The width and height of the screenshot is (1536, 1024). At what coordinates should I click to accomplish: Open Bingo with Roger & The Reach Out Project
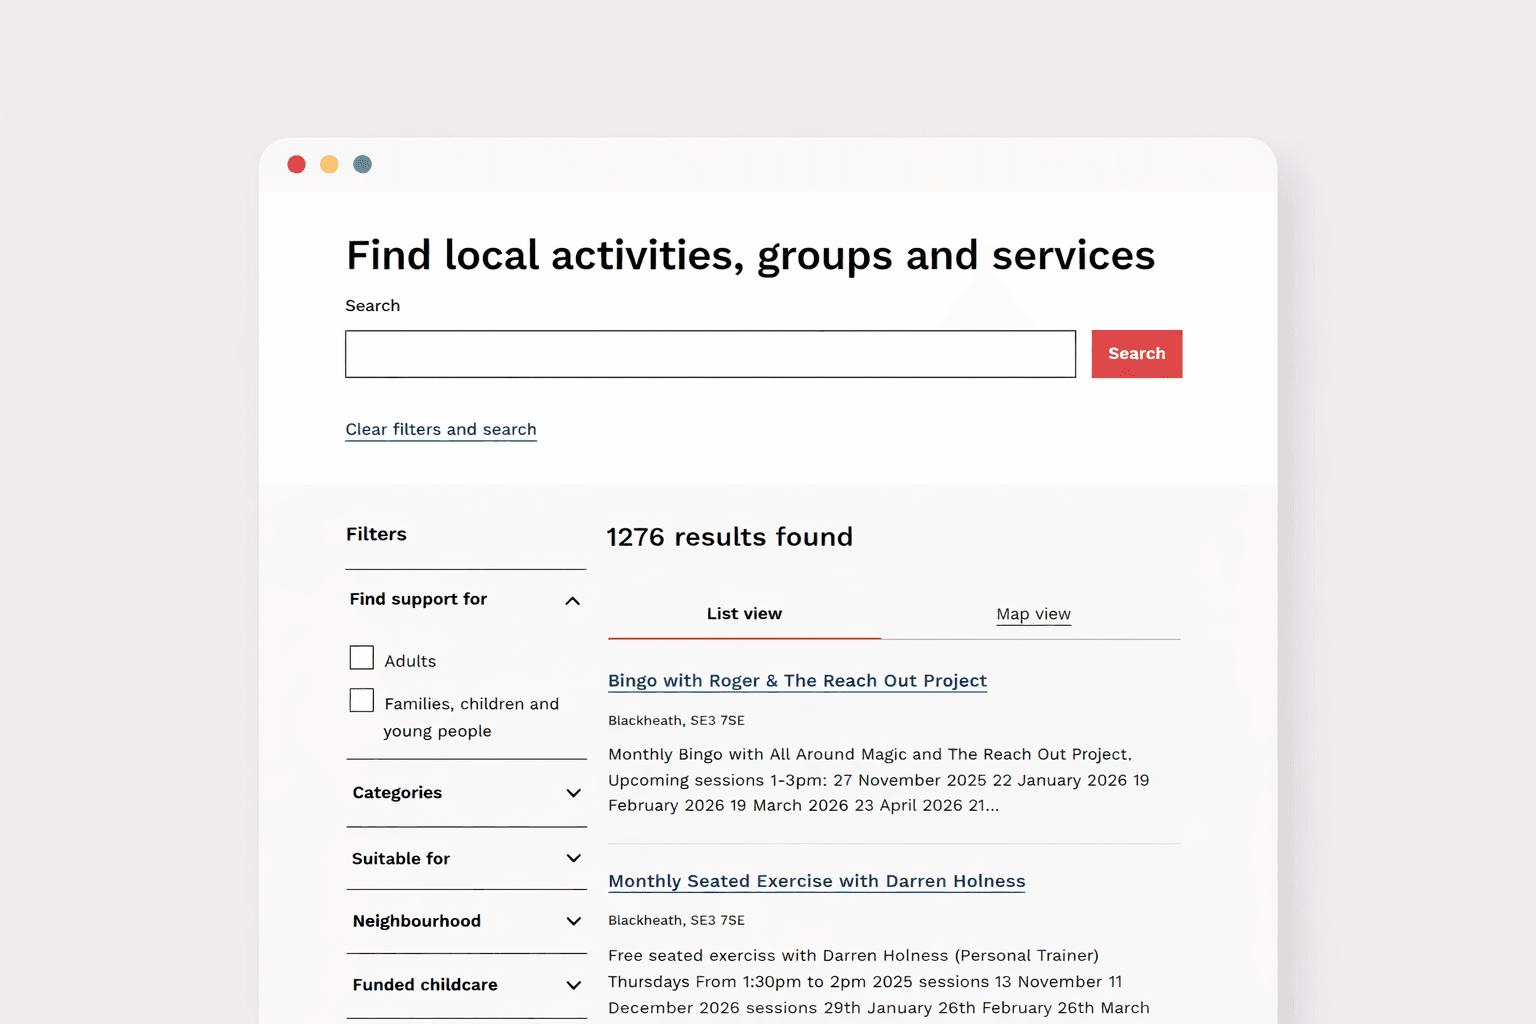797,681
